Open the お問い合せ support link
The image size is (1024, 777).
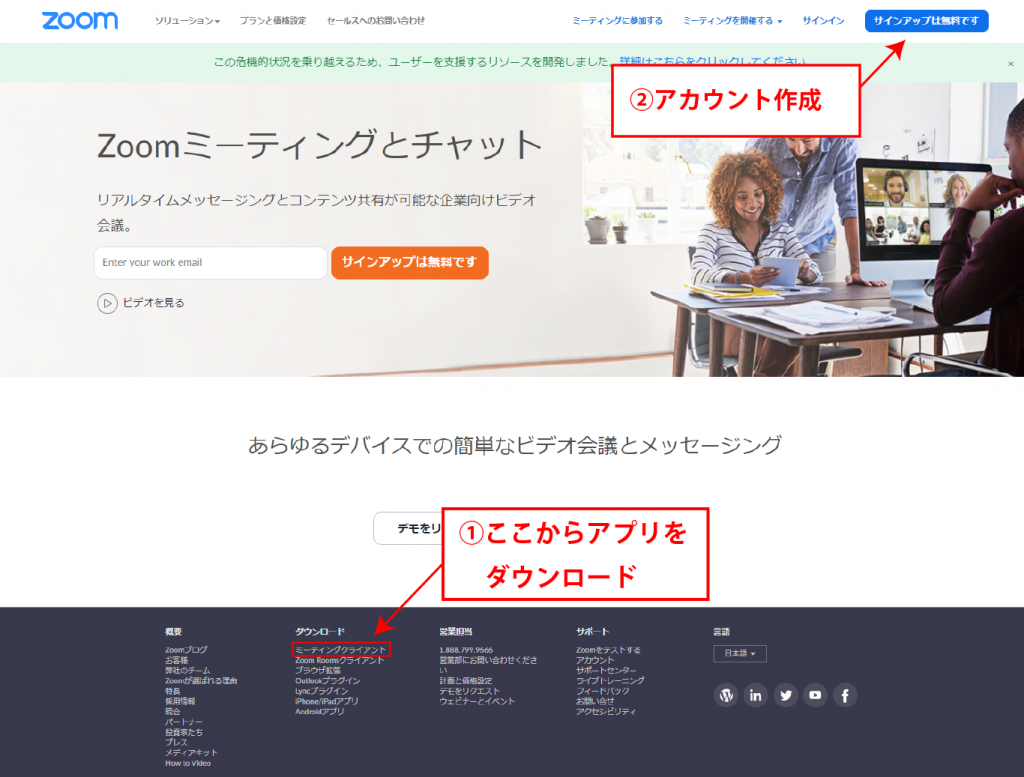click(x=594, y=701)
